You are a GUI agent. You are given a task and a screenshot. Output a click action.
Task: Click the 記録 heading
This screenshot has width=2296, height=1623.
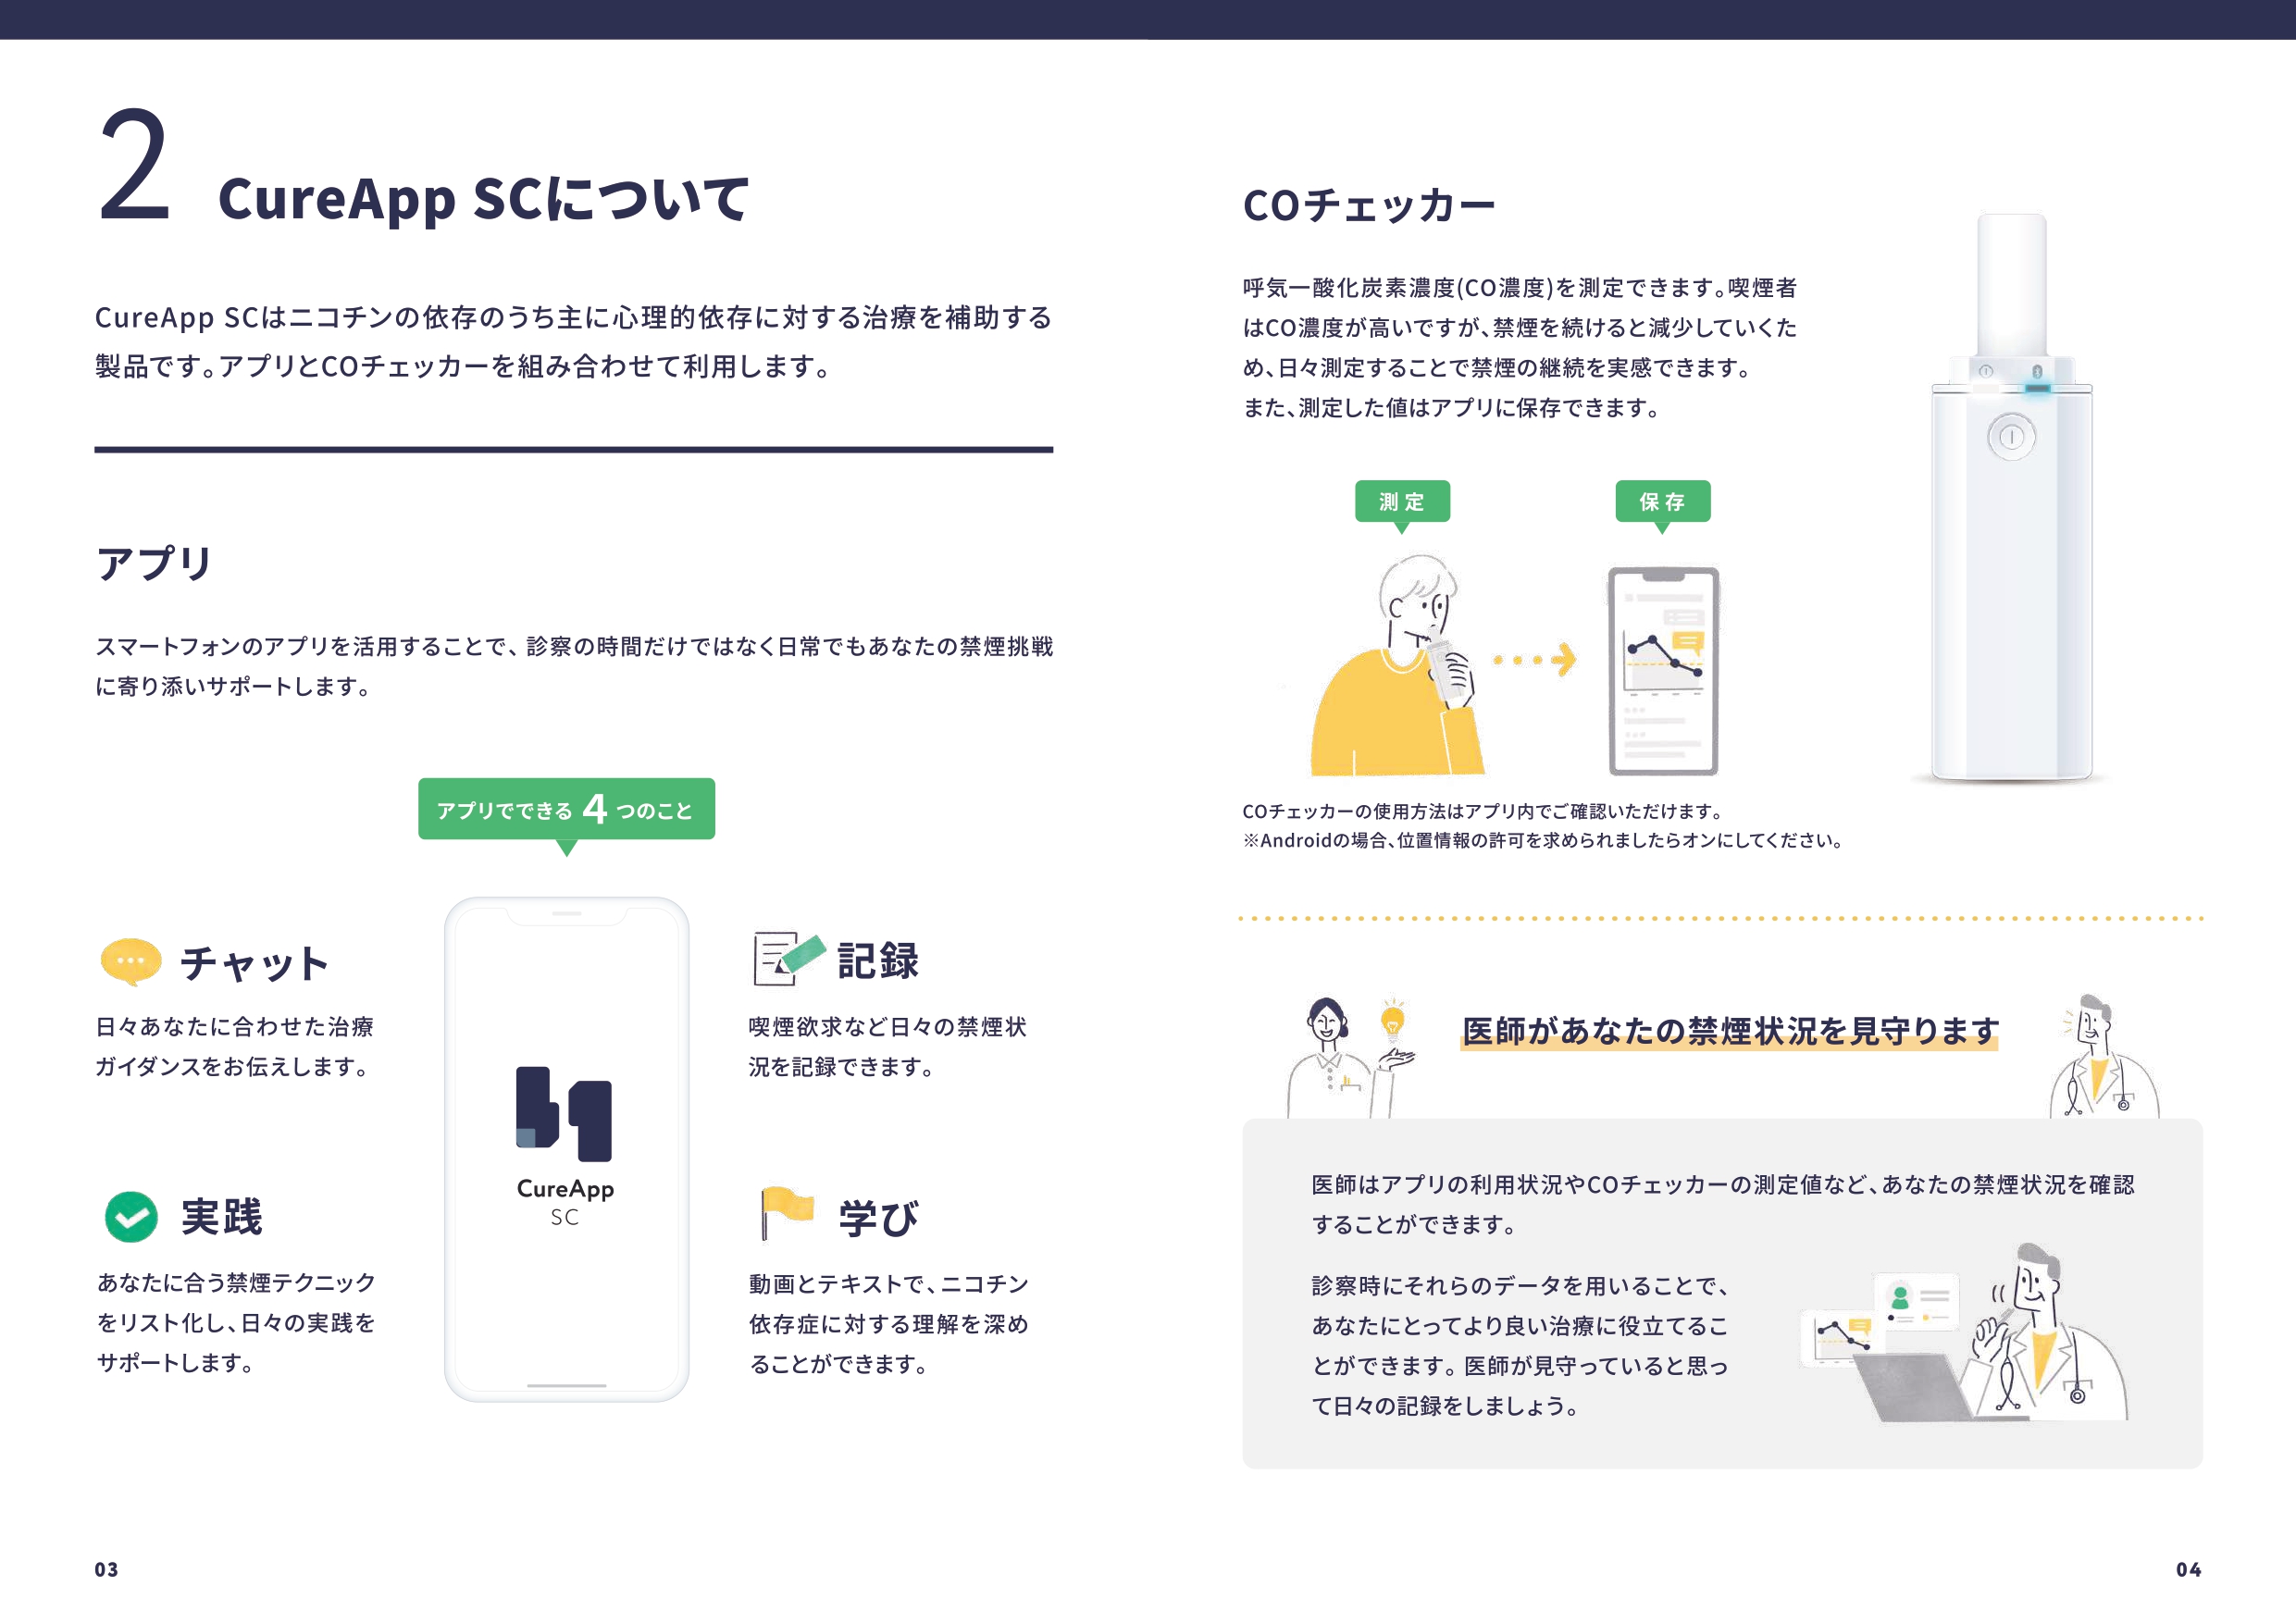coord(878,961)
